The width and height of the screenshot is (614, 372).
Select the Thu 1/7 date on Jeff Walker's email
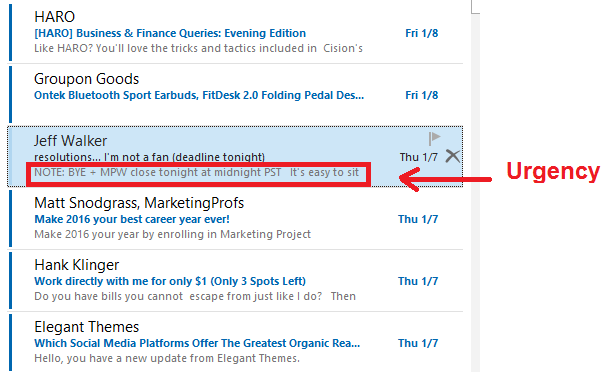(x=419, y=157)
